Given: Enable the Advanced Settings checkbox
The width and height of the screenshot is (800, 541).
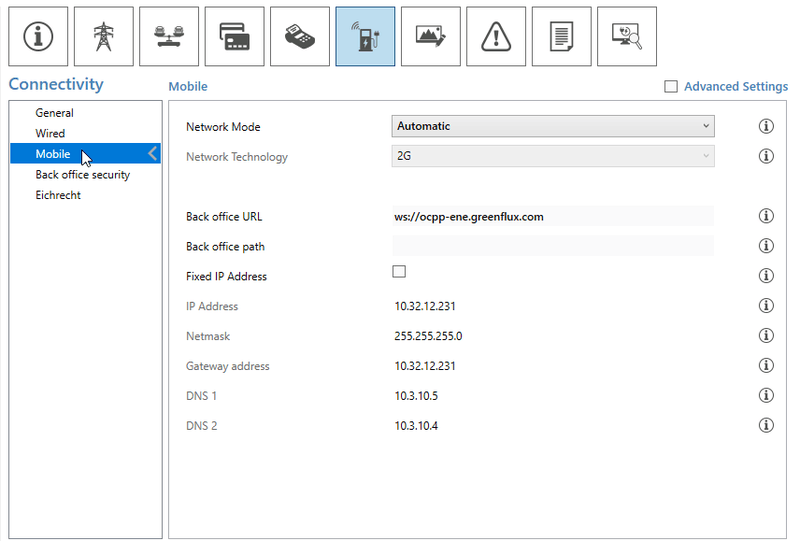Looking at the screenshot, I should (671, 86).
